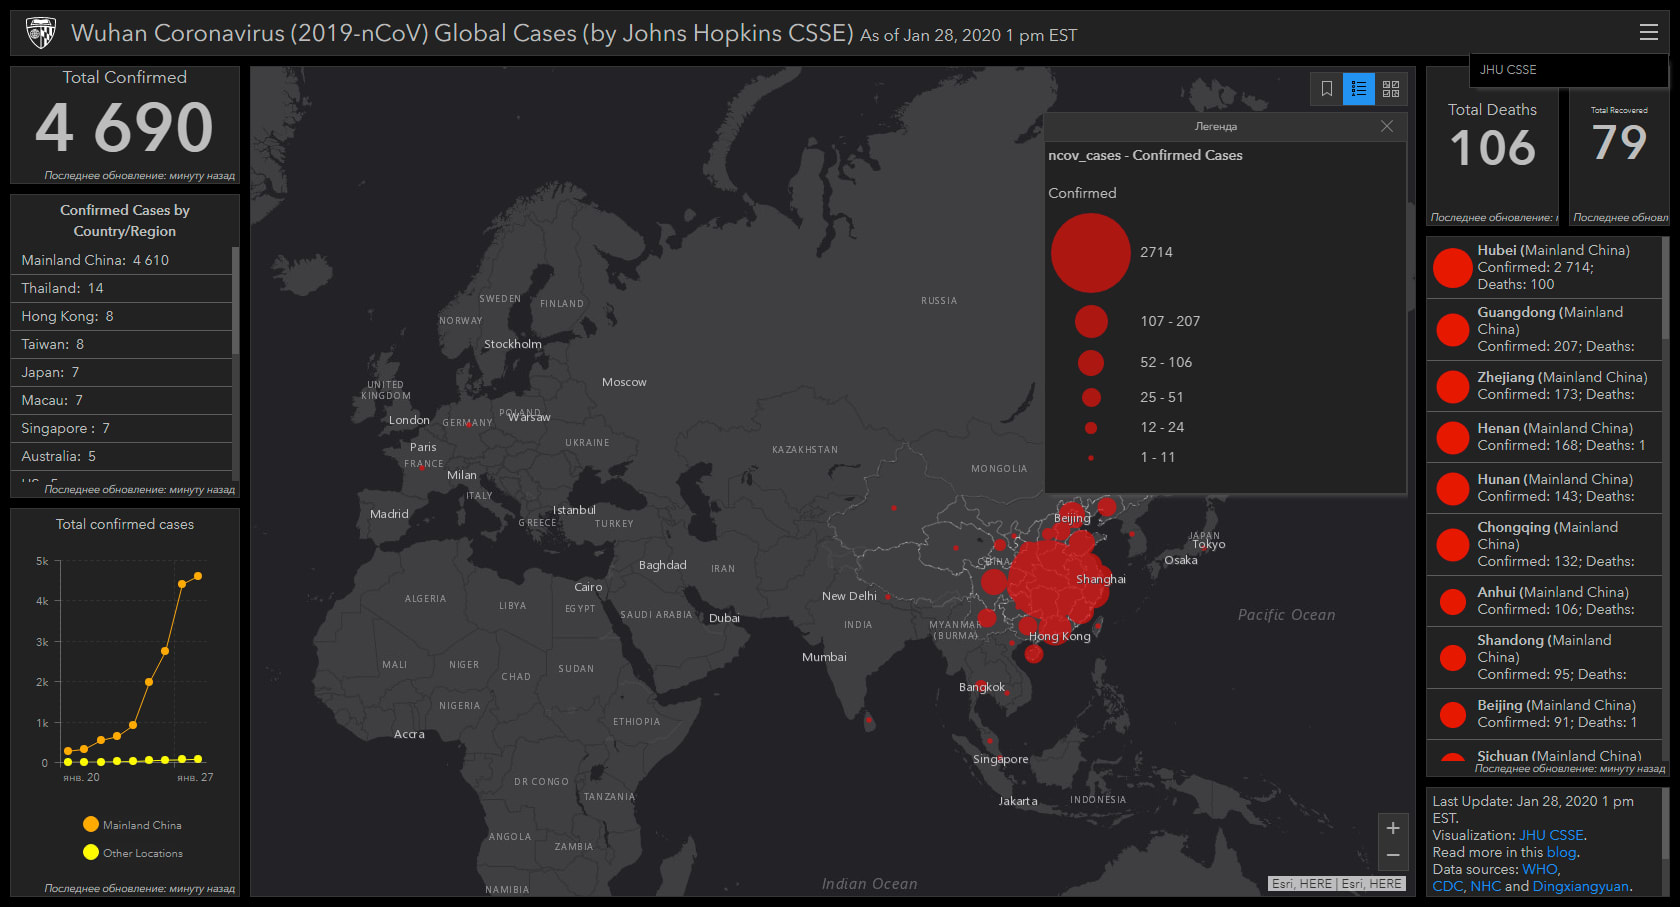1680x907 pixels.
Task: Select the Zhejiang province entry
Action: point(1544,386)
